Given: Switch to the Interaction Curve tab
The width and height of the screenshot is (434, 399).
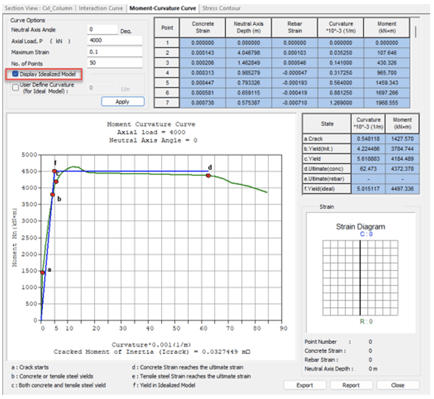Looking at the screenshot, I should pos(101,8).
